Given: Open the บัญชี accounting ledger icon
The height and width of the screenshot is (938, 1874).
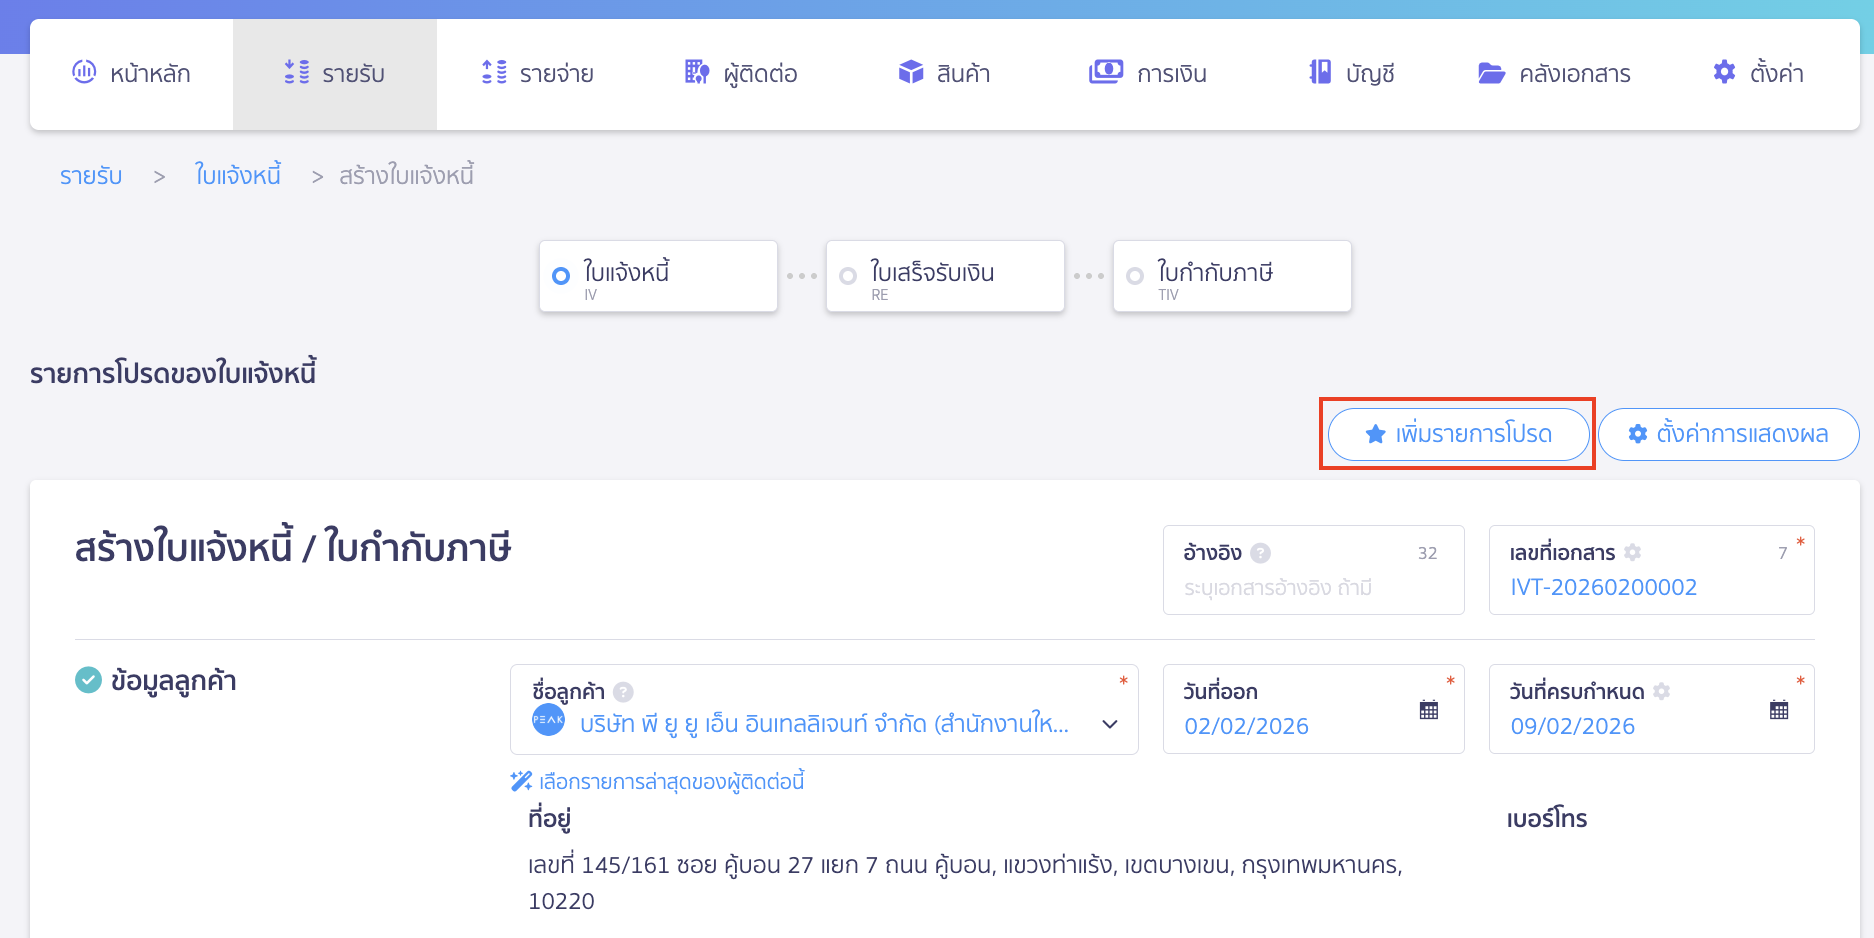Looking at the screenshot, I should 1322,72.
